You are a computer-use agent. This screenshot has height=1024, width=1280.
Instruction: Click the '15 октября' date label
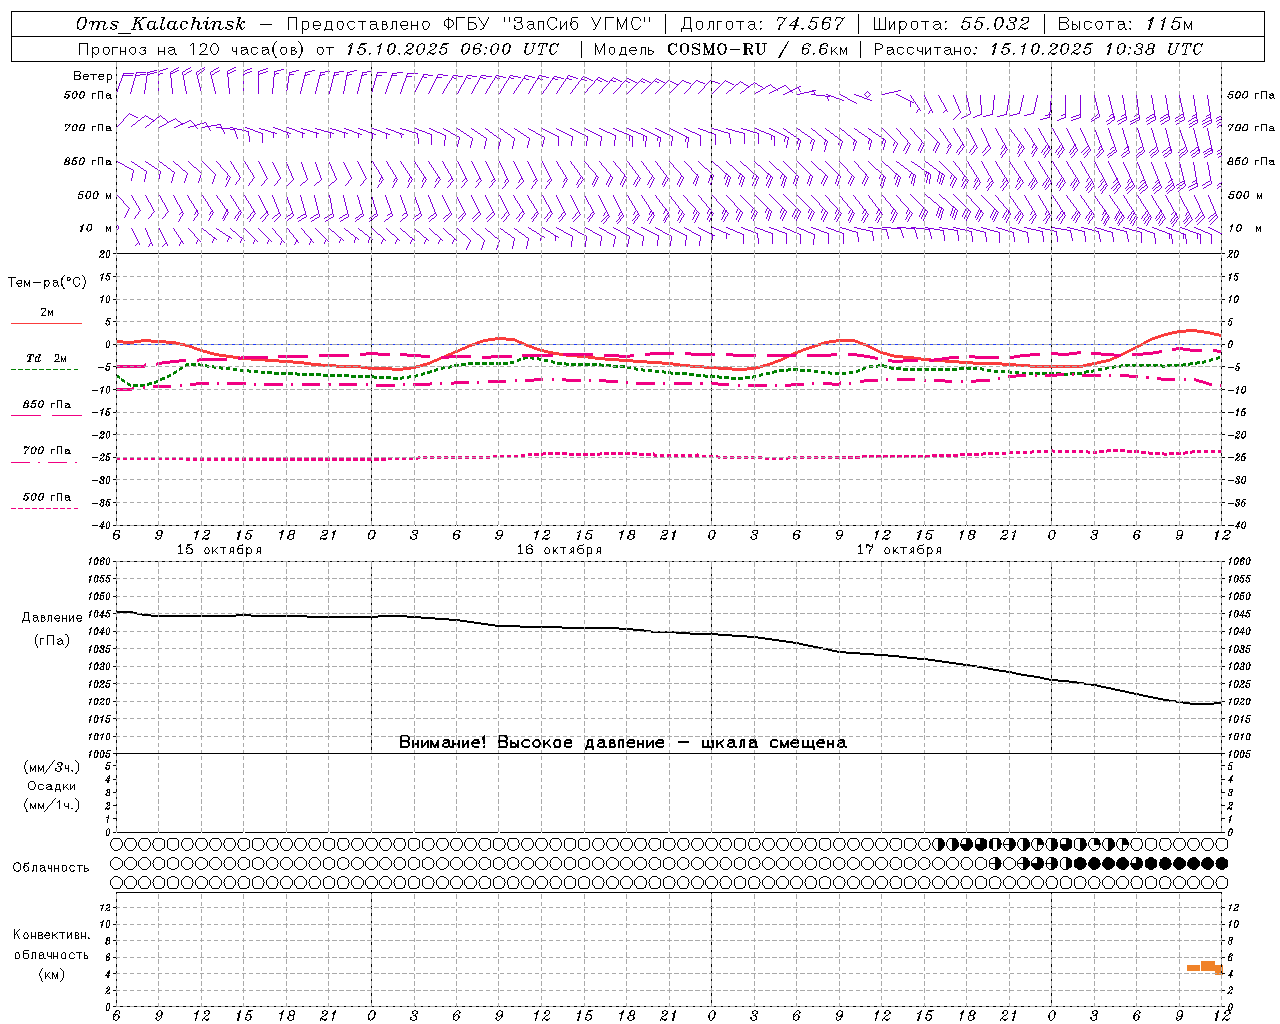[219, 550]
